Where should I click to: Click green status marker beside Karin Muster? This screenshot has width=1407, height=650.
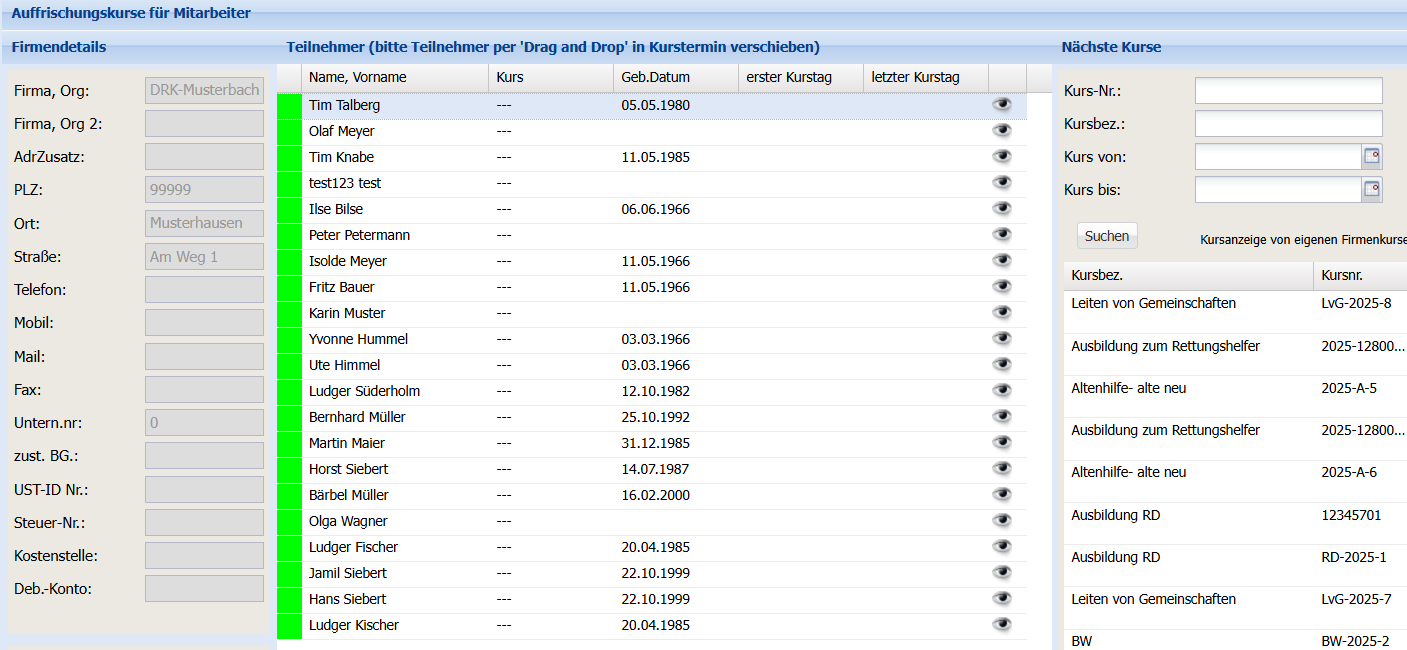click(289, 313)
